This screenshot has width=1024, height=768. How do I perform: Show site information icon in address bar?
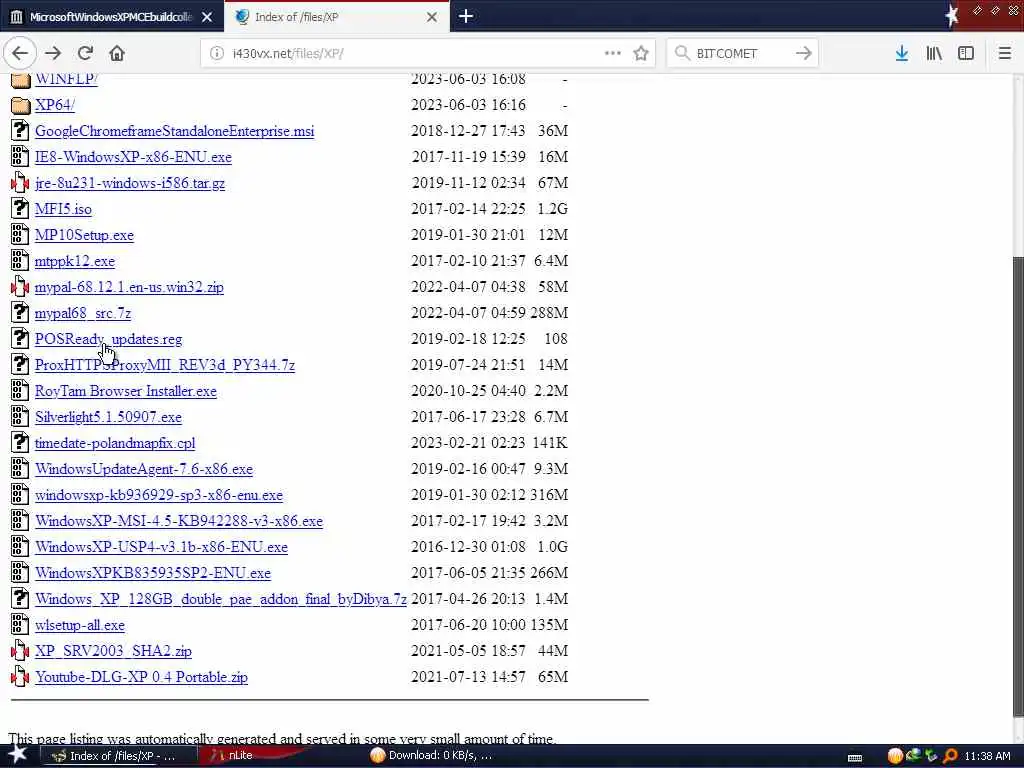(217, 54)
